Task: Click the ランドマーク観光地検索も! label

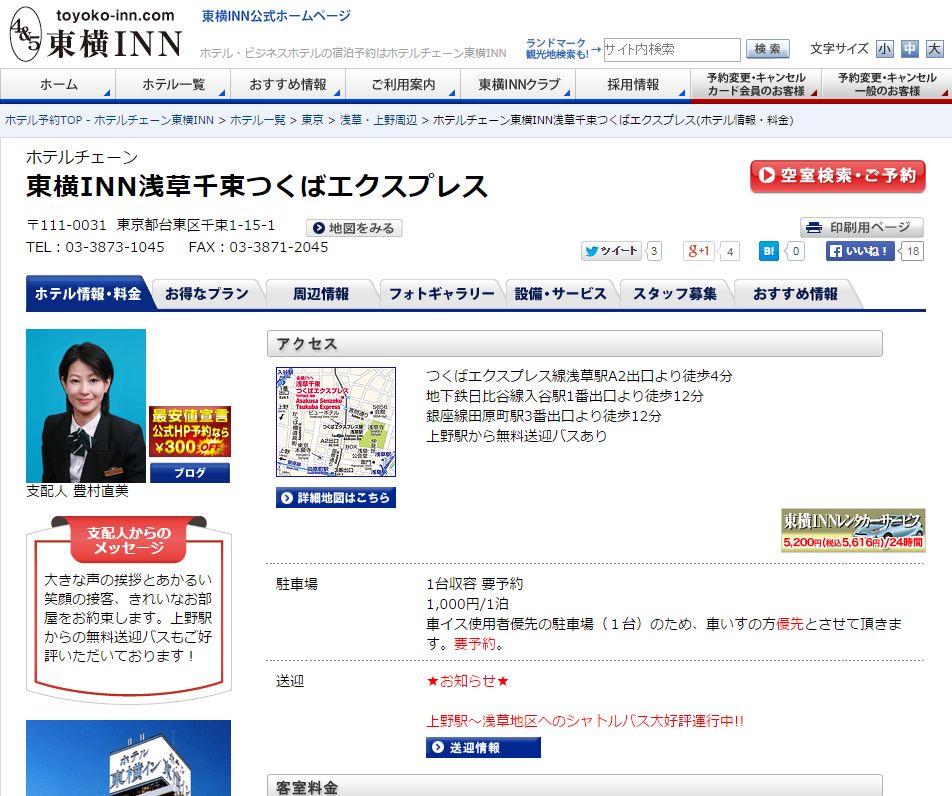Action: 557,49
